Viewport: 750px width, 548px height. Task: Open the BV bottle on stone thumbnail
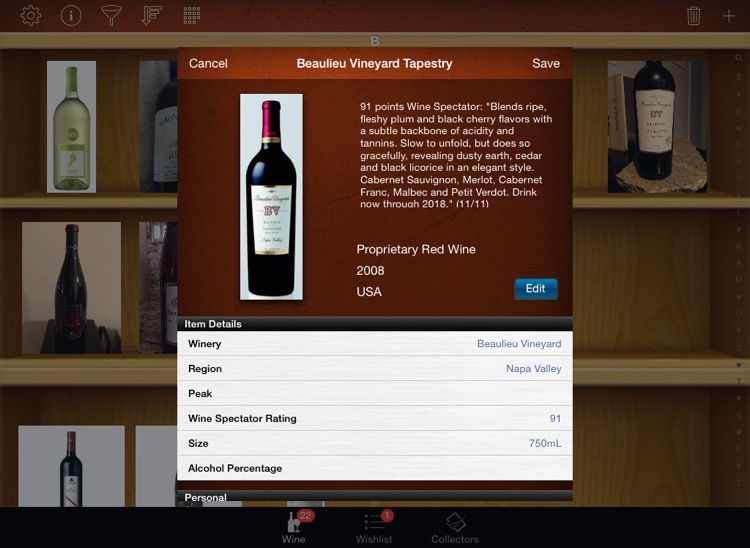click(657, 127)
